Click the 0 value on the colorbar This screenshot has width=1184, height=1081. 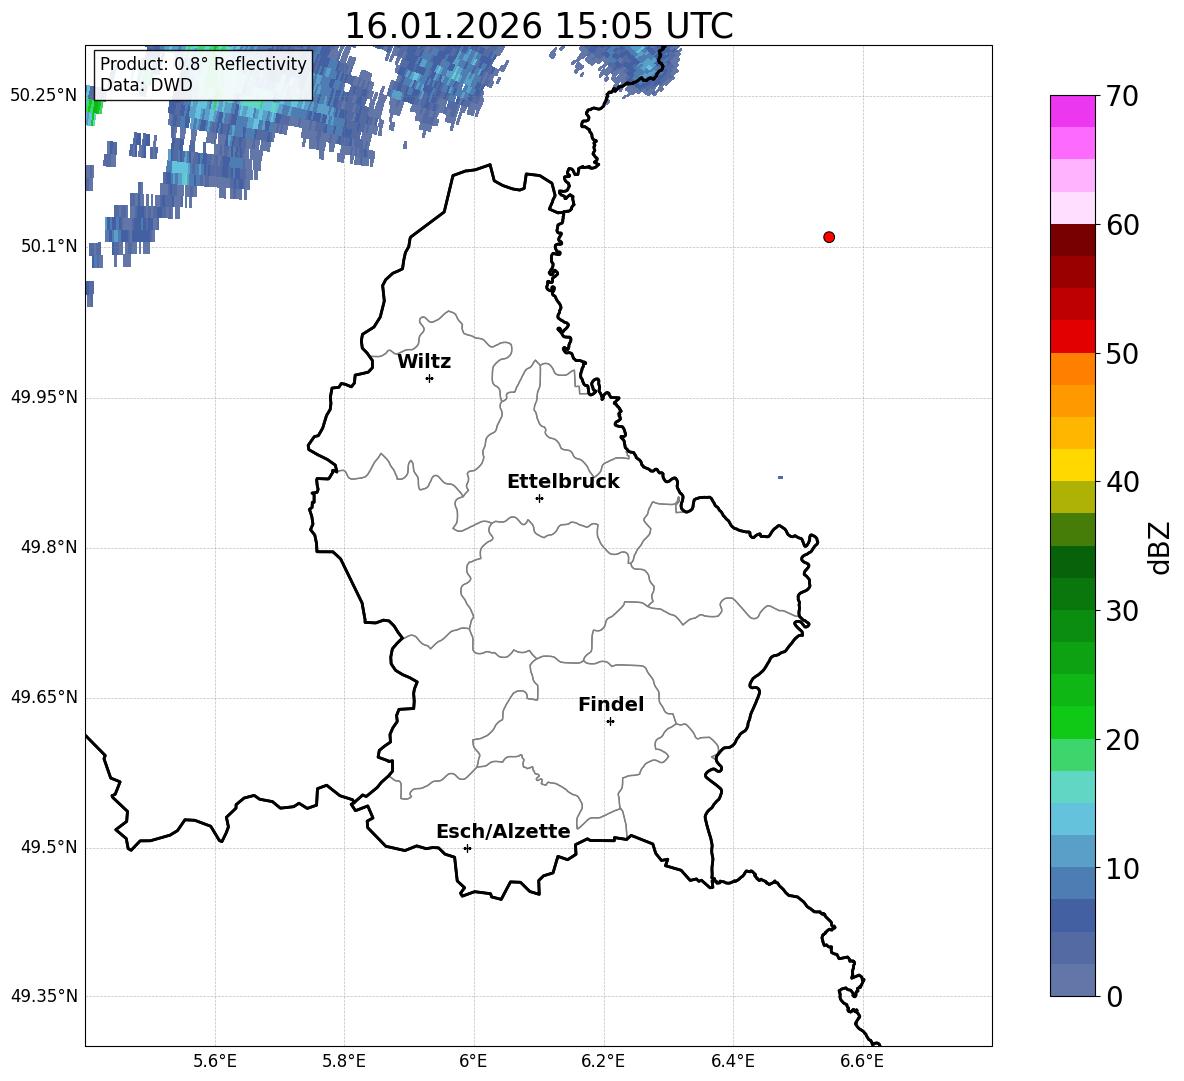tap(1115, 996)
